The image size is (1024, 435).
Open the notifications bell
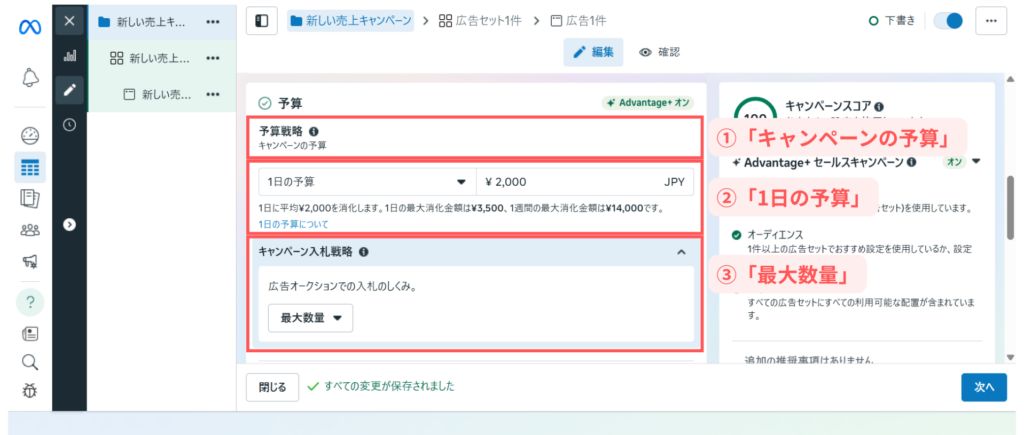[31, 78]
